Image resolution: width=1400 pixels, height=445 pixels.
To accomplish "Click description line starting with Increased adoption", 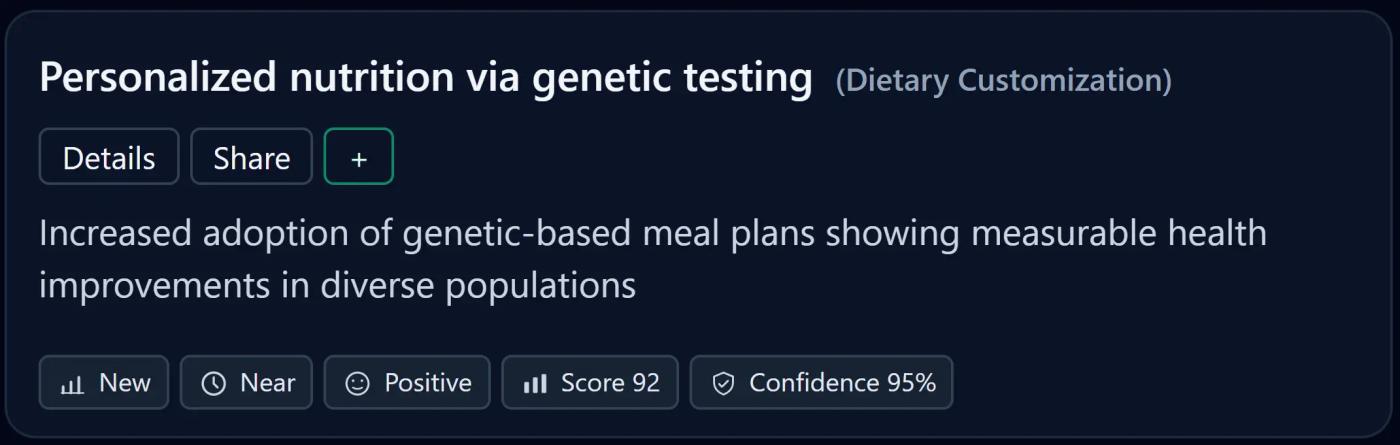I will point(652,233).
